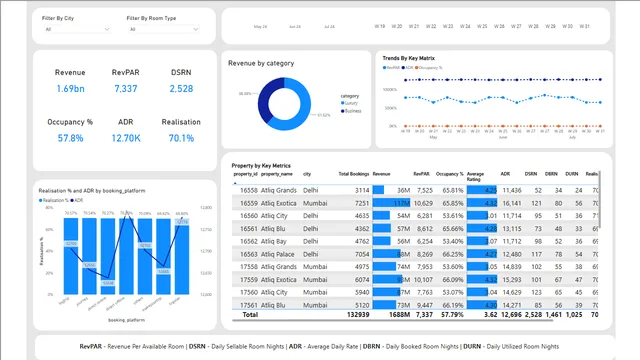Click the Revenue 1.69bn card value
The height and width of the screenshot is (360, 640).
click(x=70, y=89)
